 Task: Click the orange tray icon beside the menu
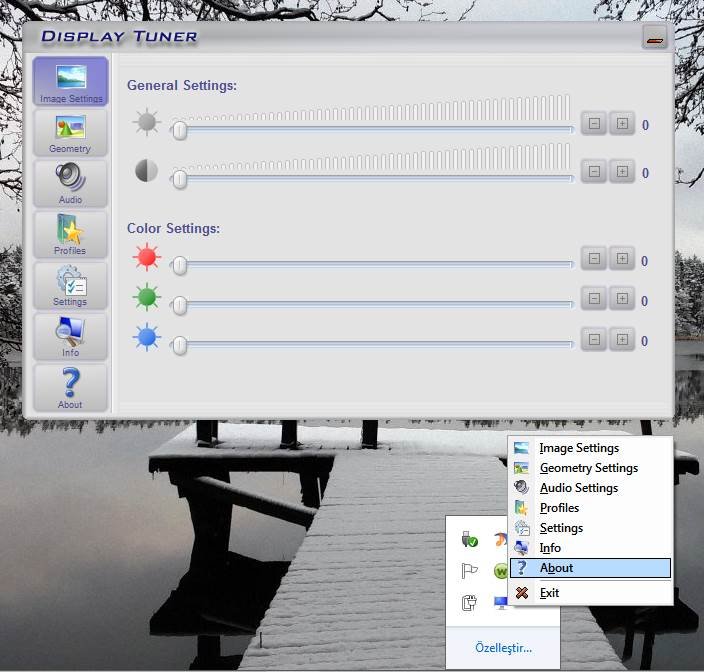(x=501, y=539)
